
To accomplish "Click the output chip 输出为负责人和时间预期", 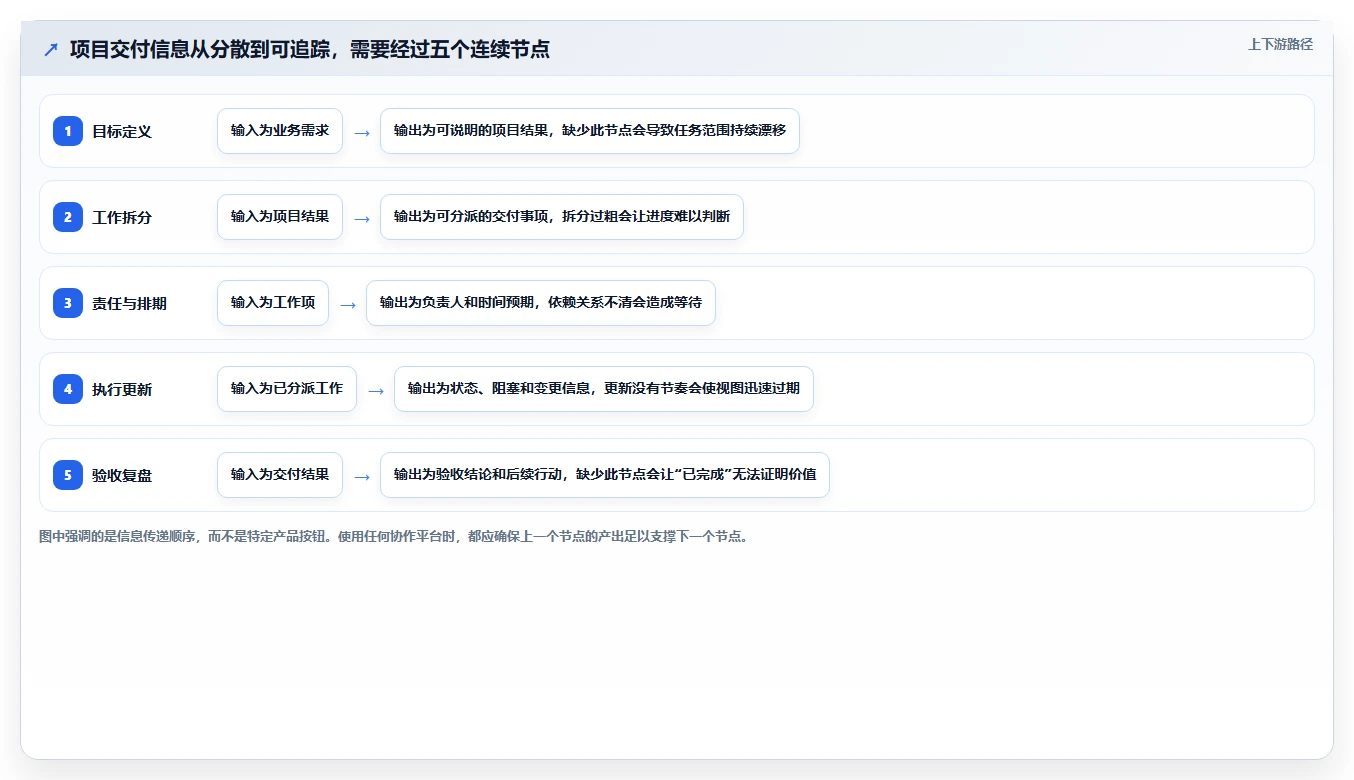I will [x=541, y=303].
